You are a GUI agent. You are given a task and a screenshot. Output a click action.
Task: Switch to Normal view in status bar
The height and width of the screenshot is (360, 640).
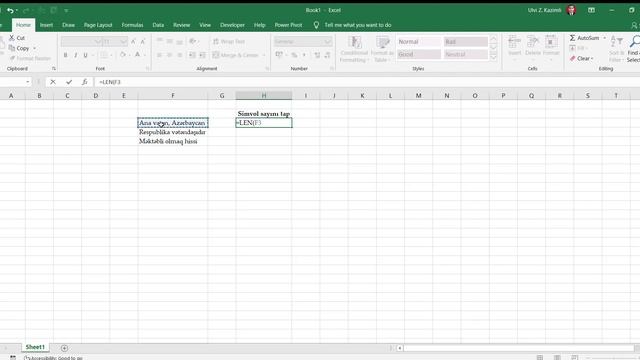(540, 358)
